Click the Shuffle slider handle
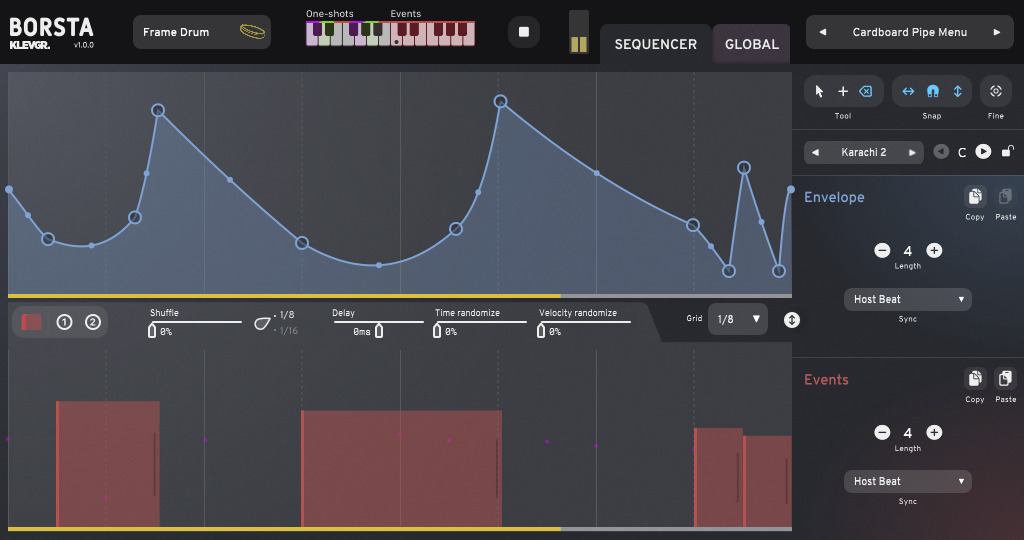This screenshot has width=1024, height=540. [152, 331]
